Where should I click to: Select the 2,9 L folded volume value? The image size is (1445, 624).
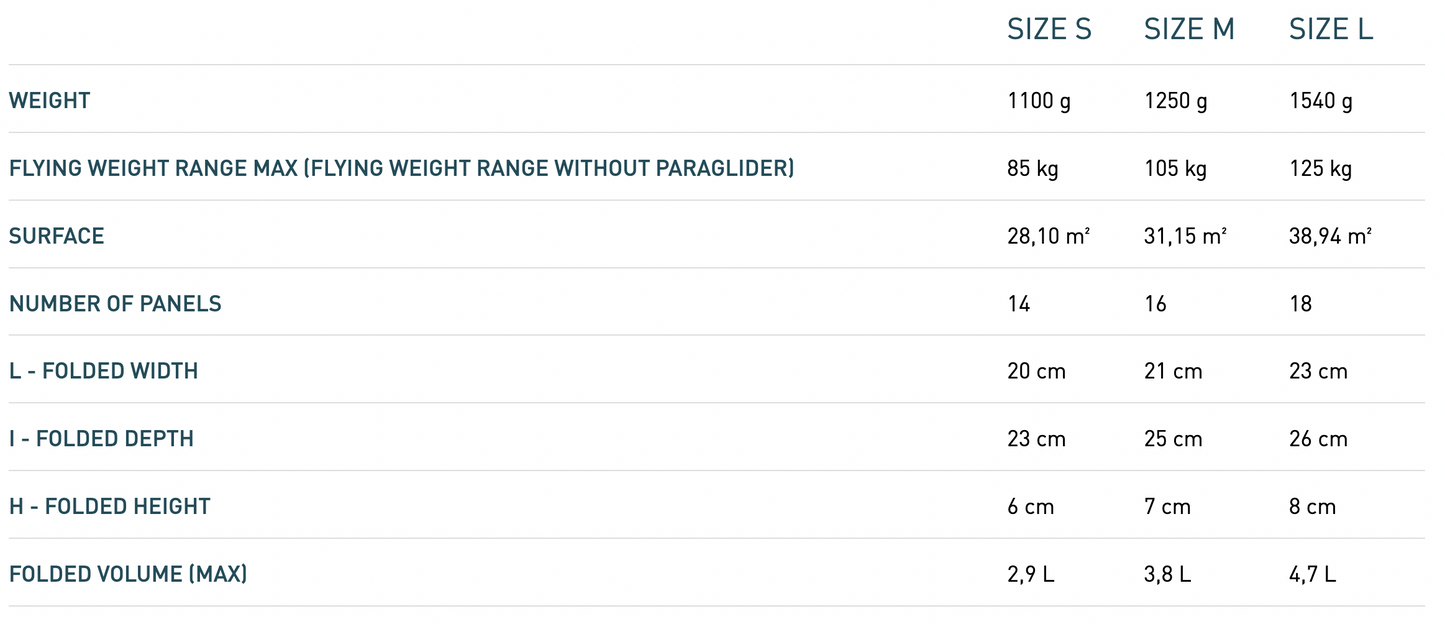(x=1031, y=574)
